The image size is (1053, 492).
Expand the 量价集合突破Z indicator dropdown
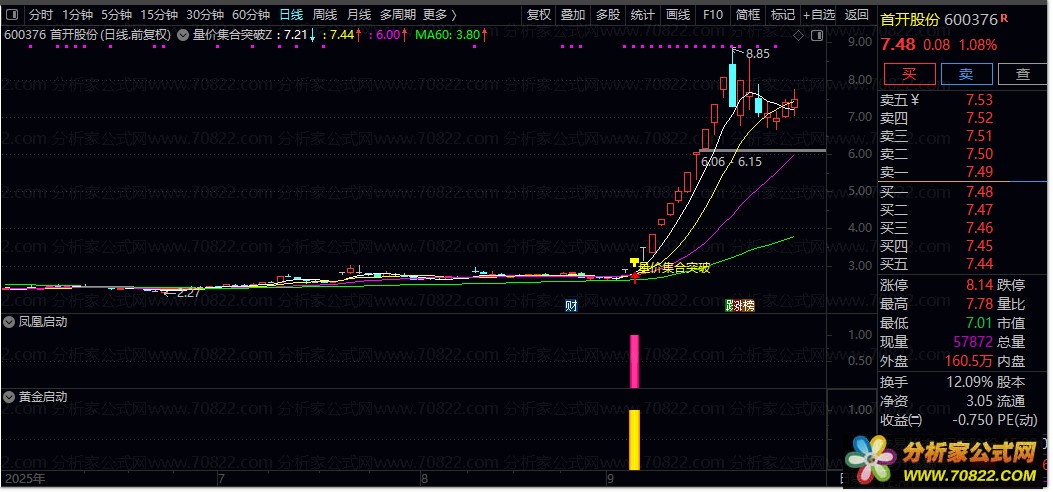[x=182, y=35]
